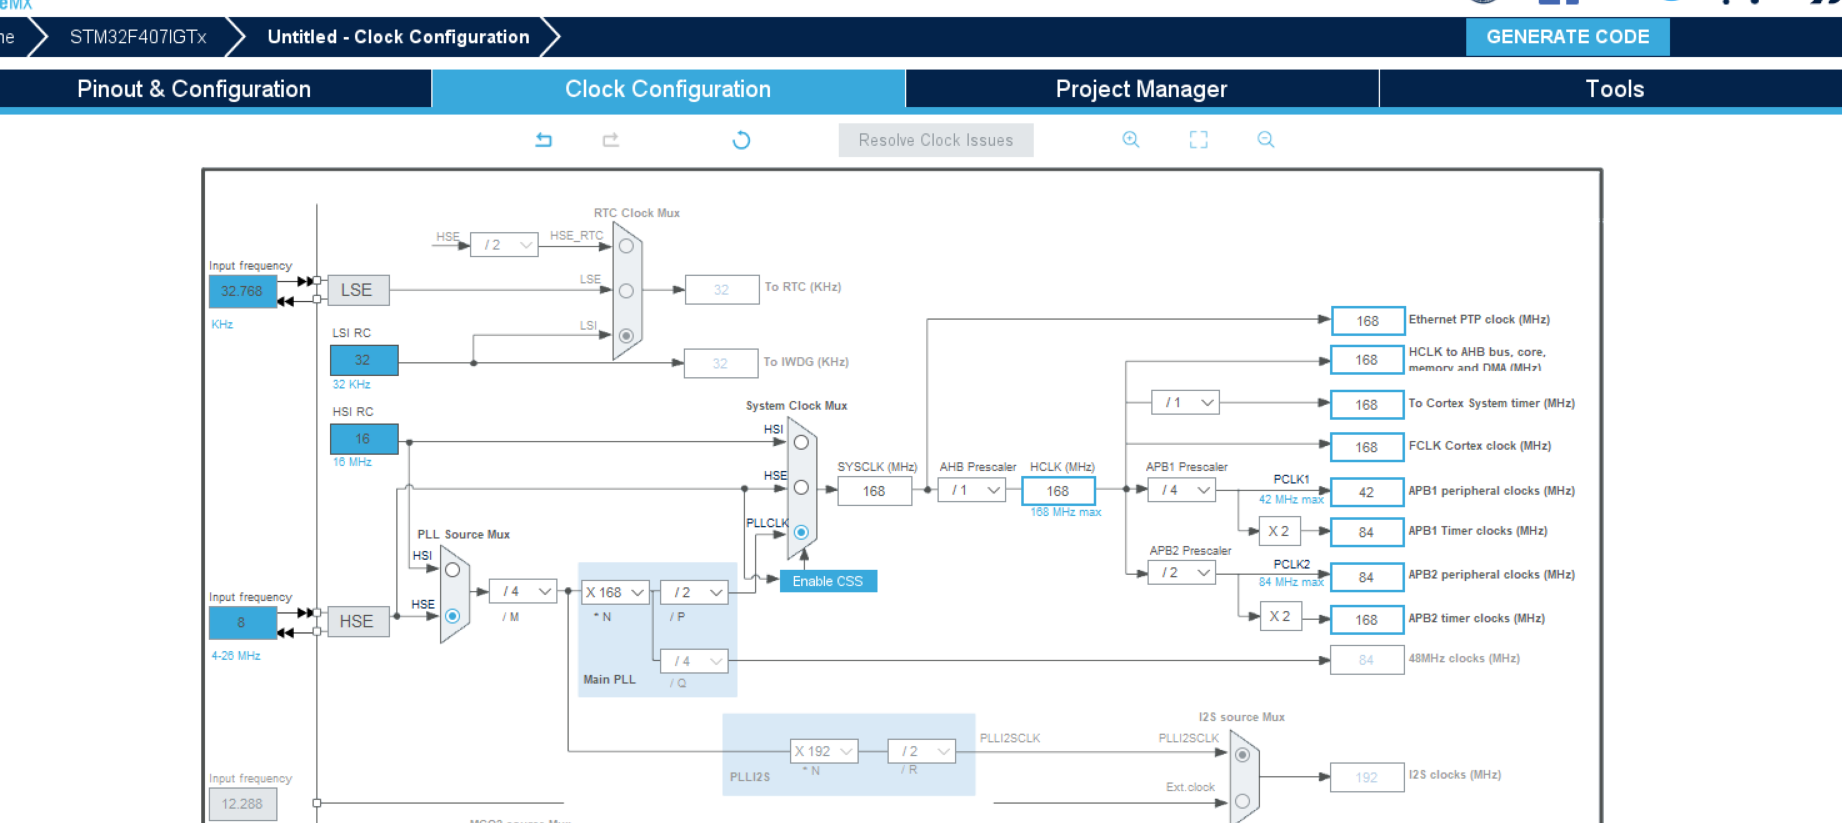
Task: Click the I2S clocks 192 value
Action: 1367,777
